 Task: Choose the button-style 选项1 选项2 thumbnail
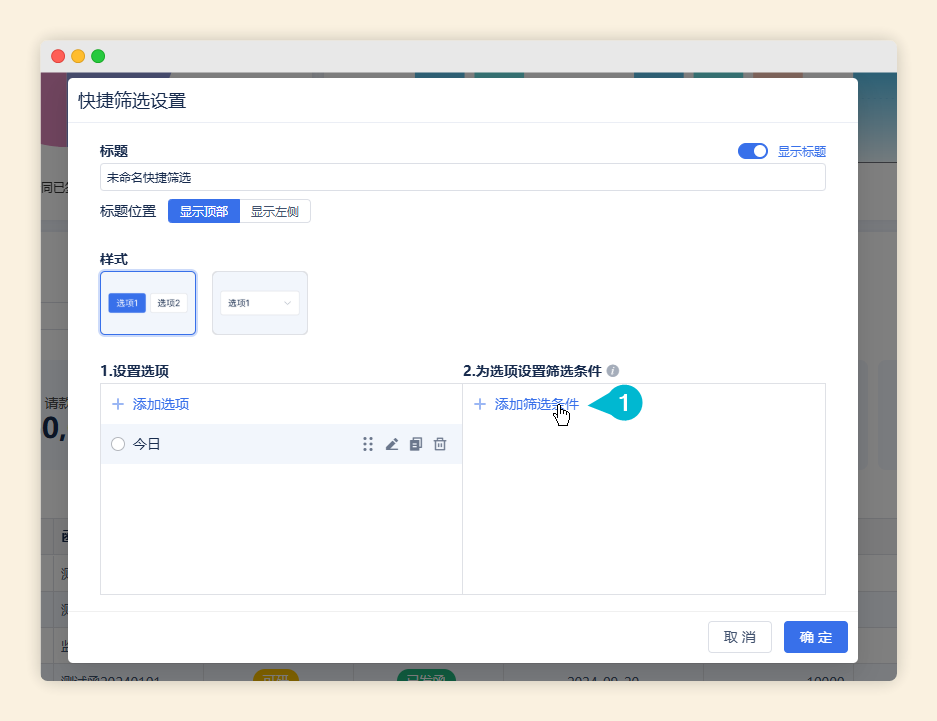(x=148, y=303)
